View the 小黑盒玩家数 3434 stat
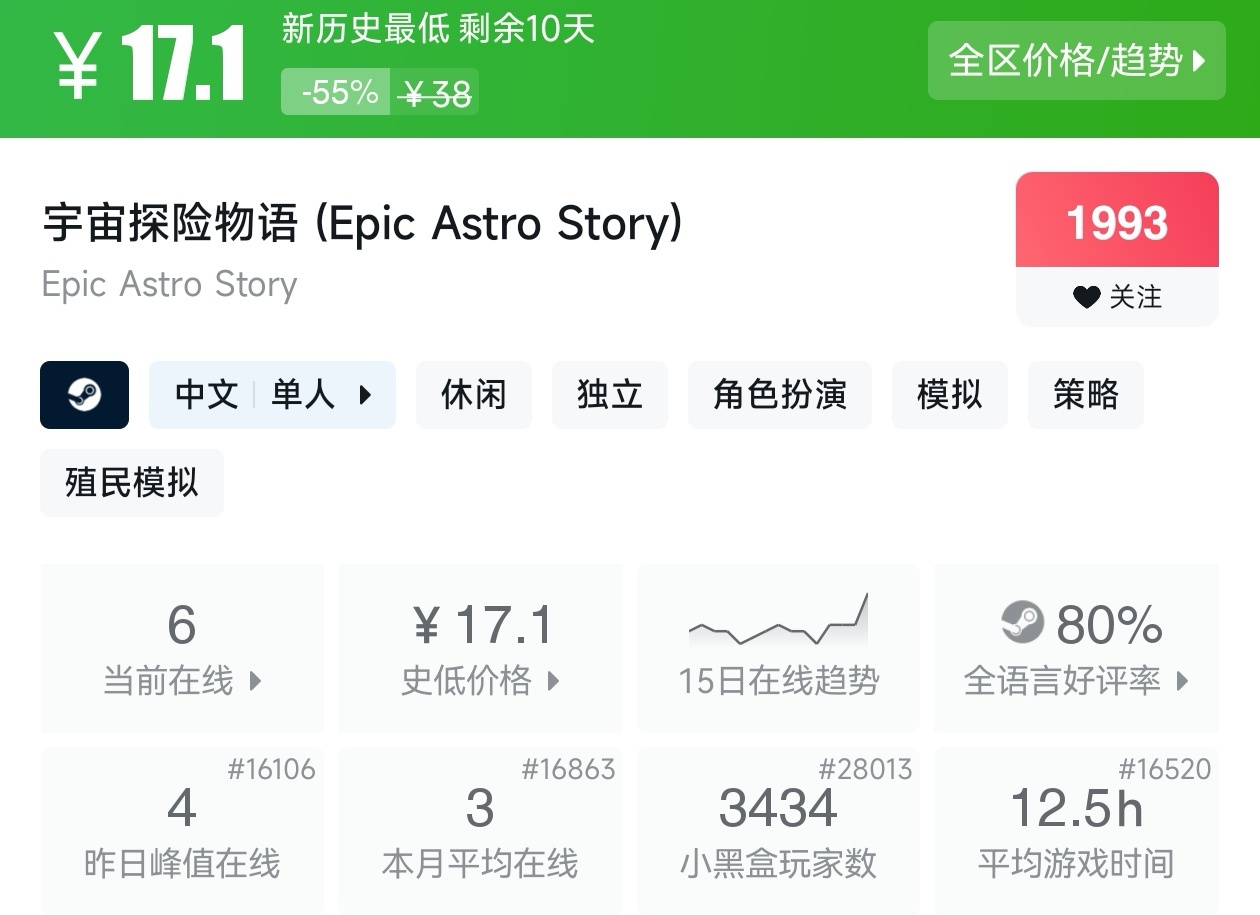This screenshot has width=1260, height=915. [778, 830]
